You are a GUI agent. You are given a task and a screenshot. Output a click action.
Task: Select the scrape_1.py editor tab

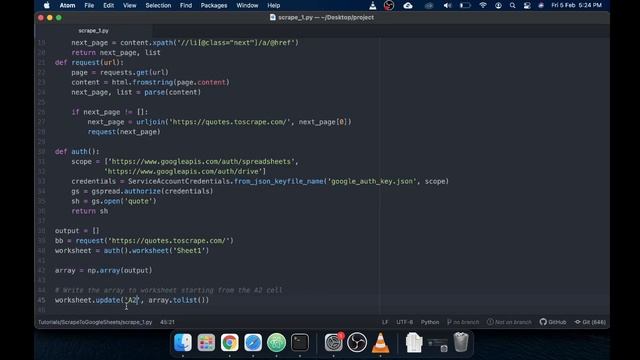pos(93,31)
